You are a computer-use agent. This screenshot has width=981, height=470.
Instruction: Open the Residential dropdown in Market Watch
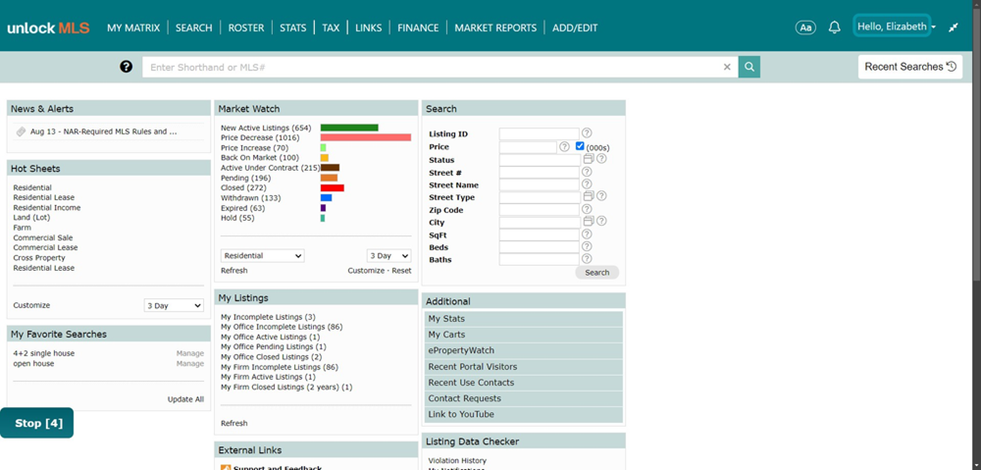263,256
